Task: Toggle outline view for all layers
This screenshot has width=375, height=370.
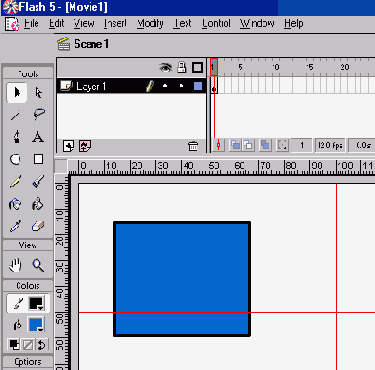Action: [x=197, y=68]
